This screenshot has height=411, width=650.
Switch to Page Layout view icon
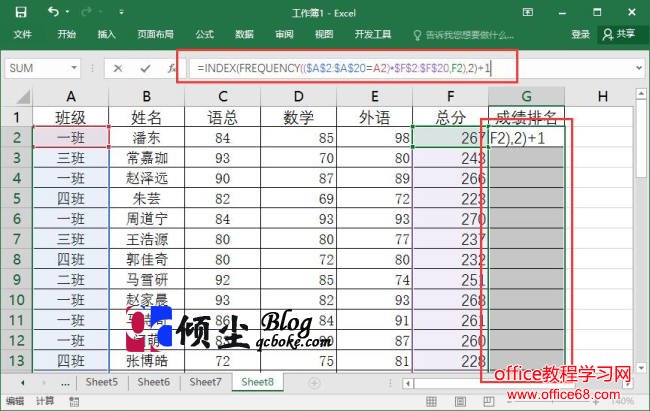click(x=460, y=401)
